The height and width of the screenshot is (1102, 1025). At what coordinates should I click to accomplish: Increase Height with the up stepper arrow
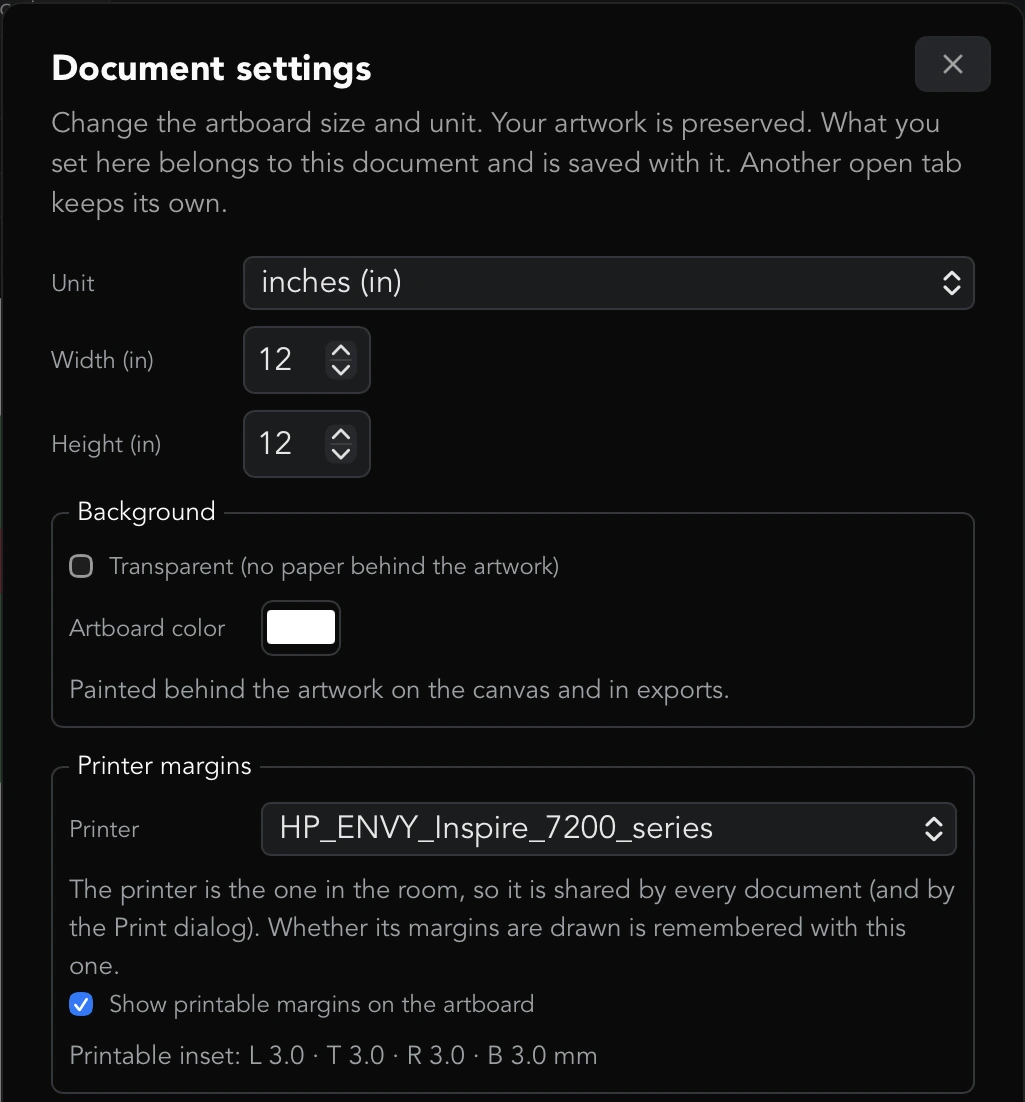point(341,434)
